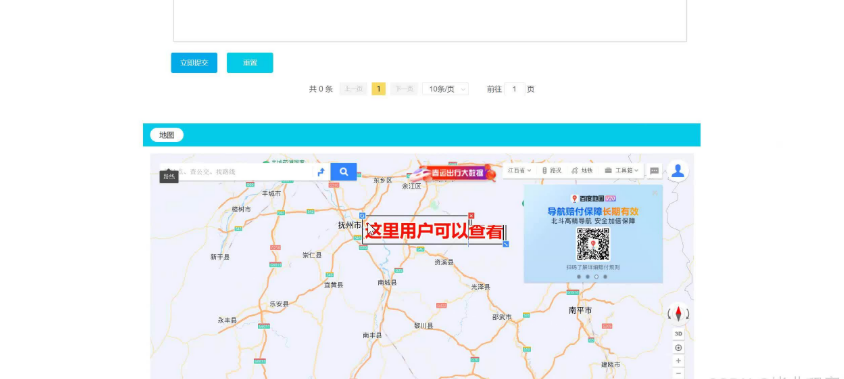
Task: Open the map user profile avatar
Action: tap(678, 171)
